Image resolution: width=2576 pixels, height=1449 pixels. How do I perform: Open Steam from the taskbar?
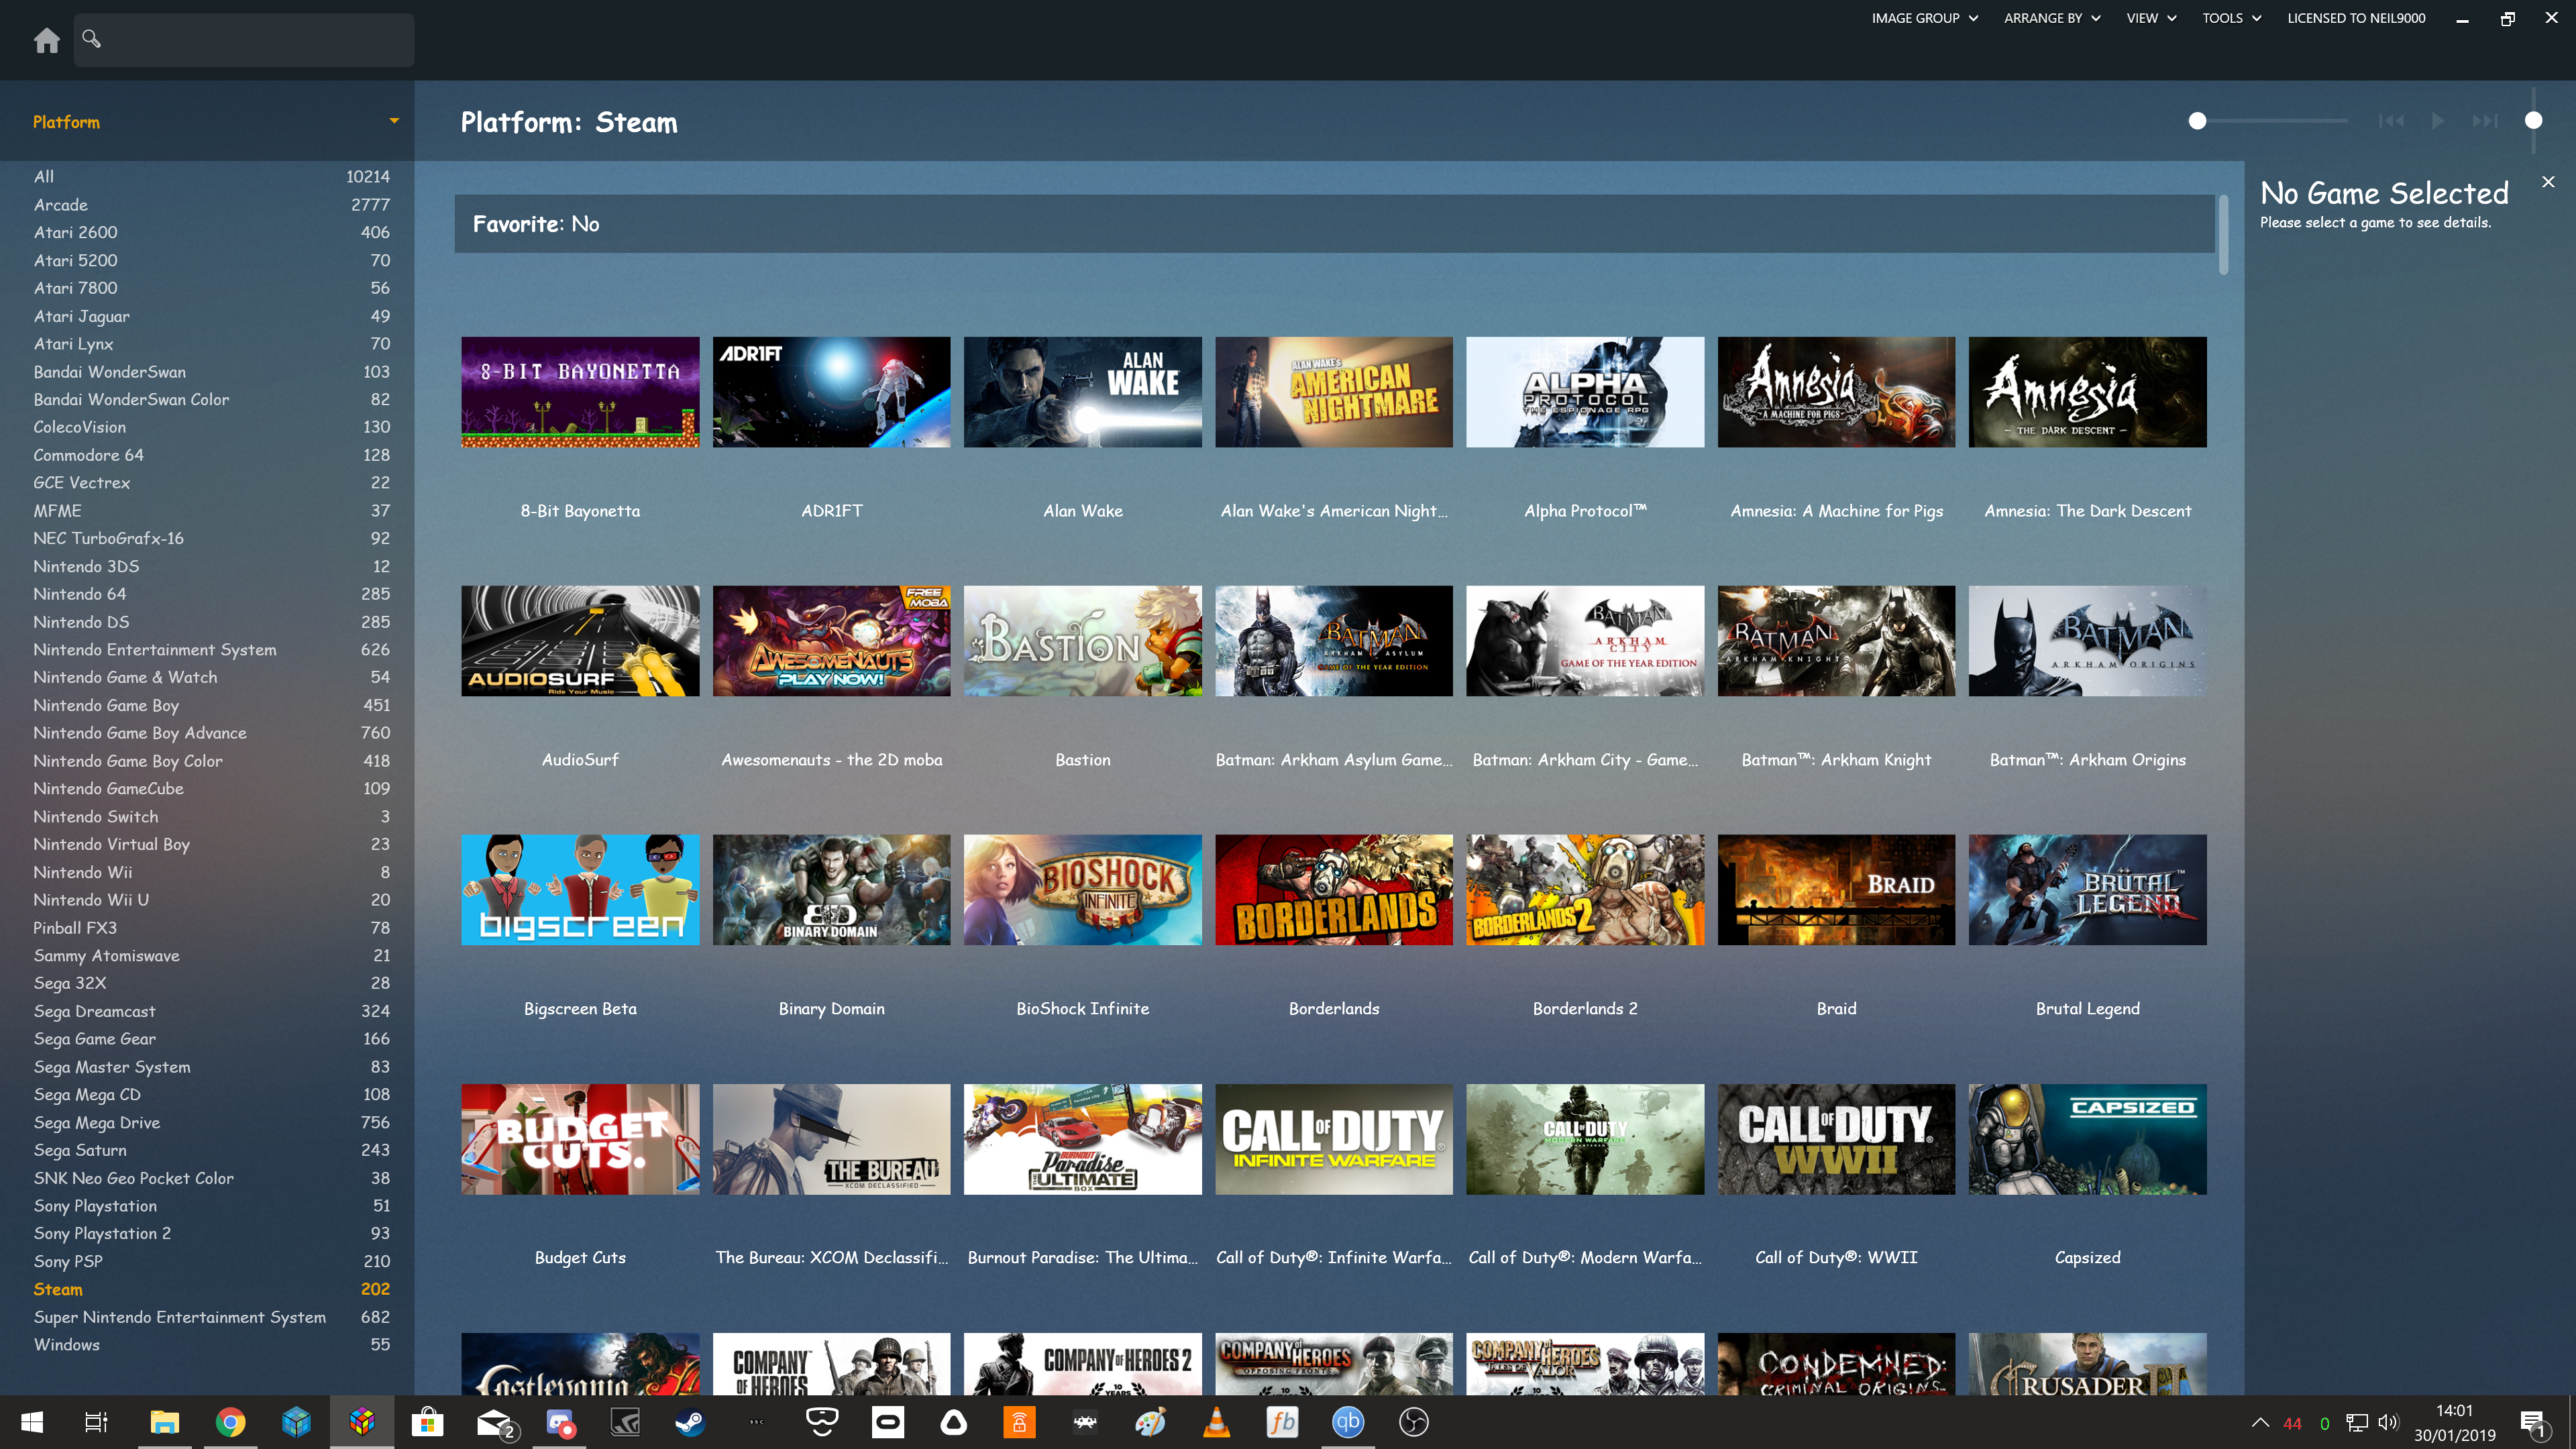pos(690,1422)
